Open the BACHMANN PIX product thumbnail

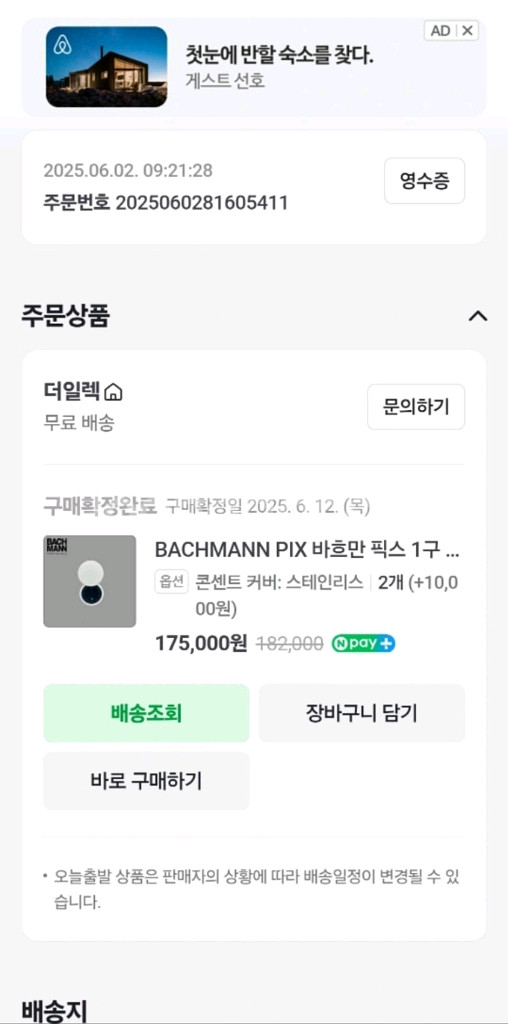[x=89, y=581]
